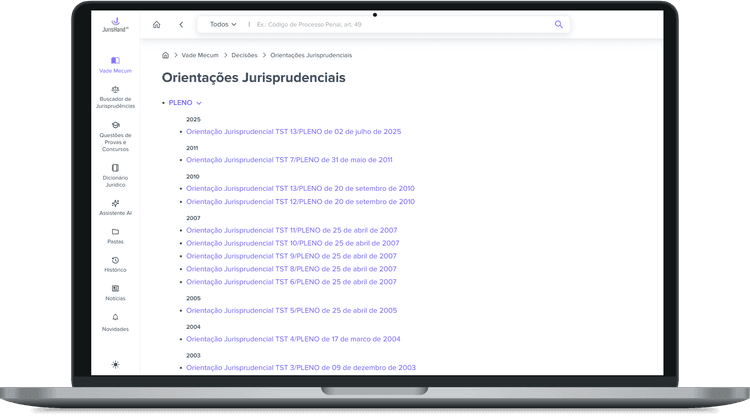Image resolution: width=750 pixels, height=416 pixels.
Task: Open OJ TST 13/PLENO de 20 de setembro de 2010
Action: pos(300,188)
